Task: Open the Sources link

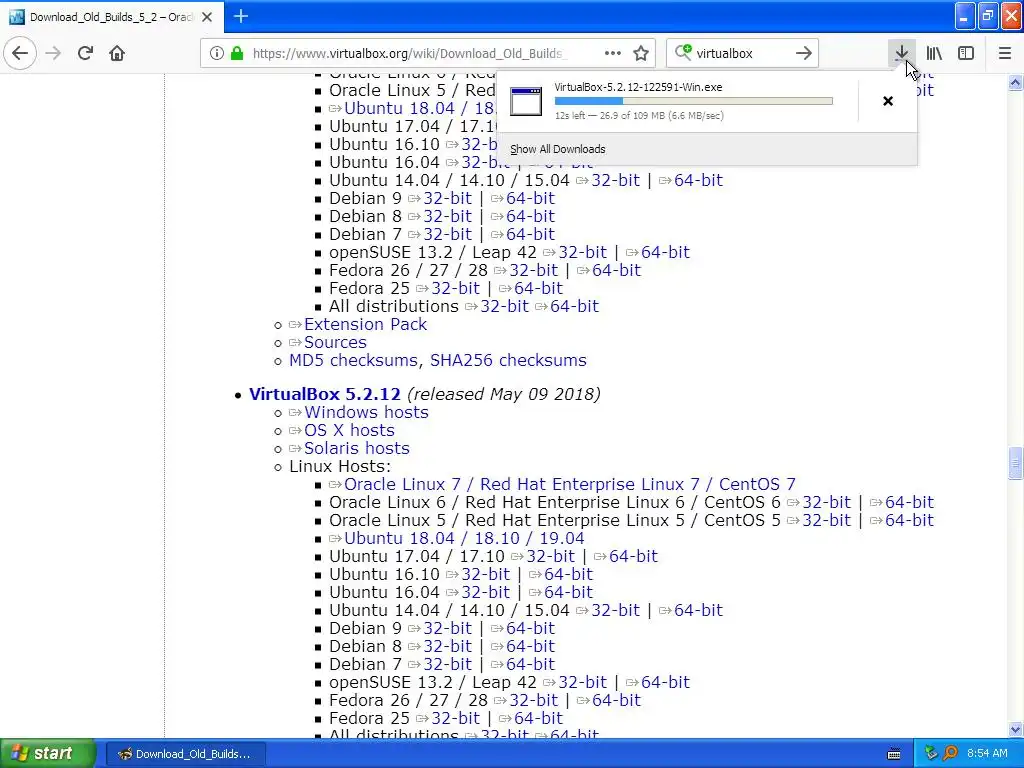Action: click(x=335, y=342)
